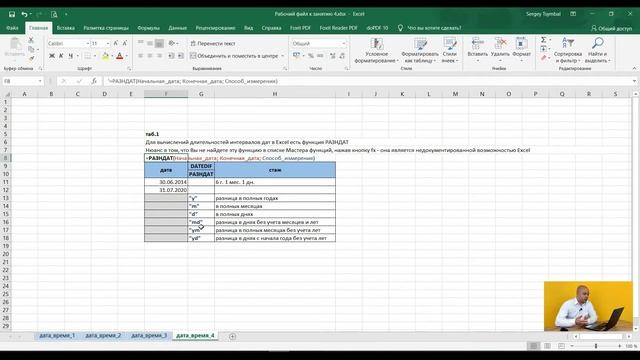Open the text orientation dropdown
Screen dimensions: 640x360
pyautogui.click(x=173, y=43)
